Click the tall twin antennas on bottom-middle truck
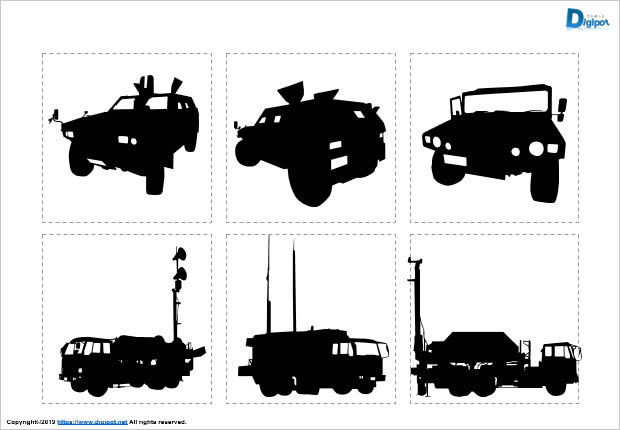The image size is (620, 430). [281, 285]
